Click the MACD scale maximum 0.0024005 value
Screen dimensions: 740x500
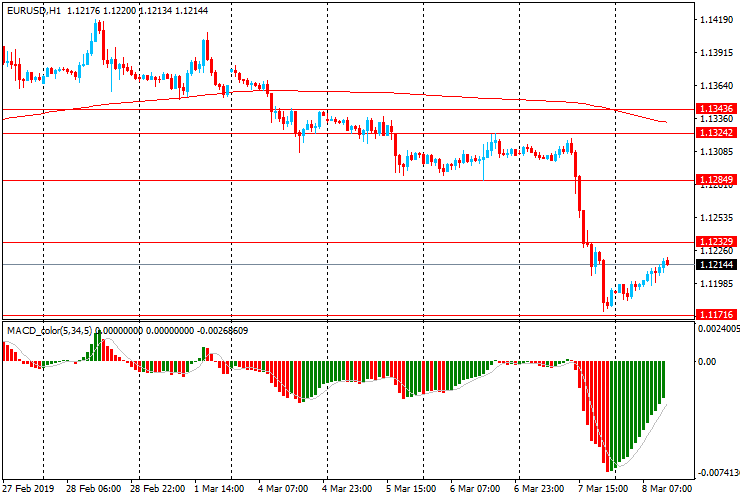pyautogui.click(x=719, y=329)
